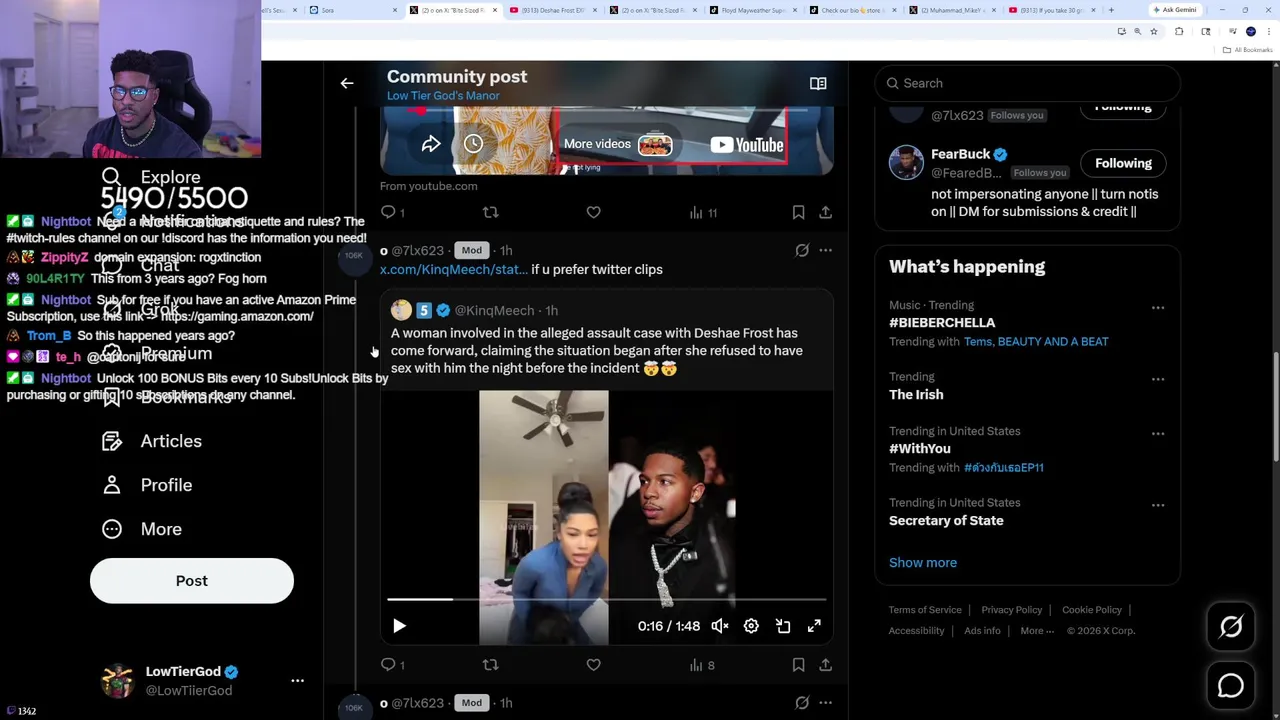1280x720 pixels.
Task: Open more options for #WithYou trend
Action: click(1158, 434)
